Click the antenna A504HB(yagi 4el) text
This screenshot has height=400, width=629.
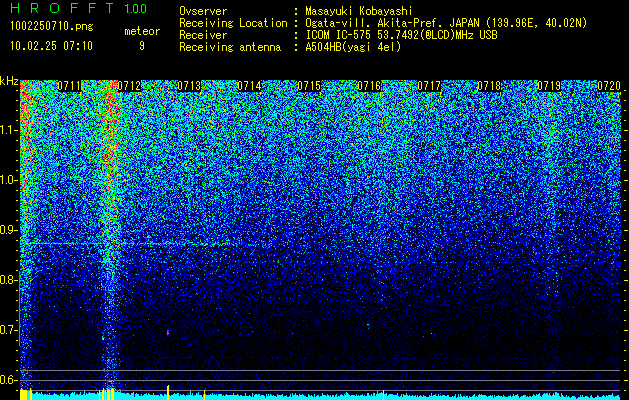tap(353, 47)
